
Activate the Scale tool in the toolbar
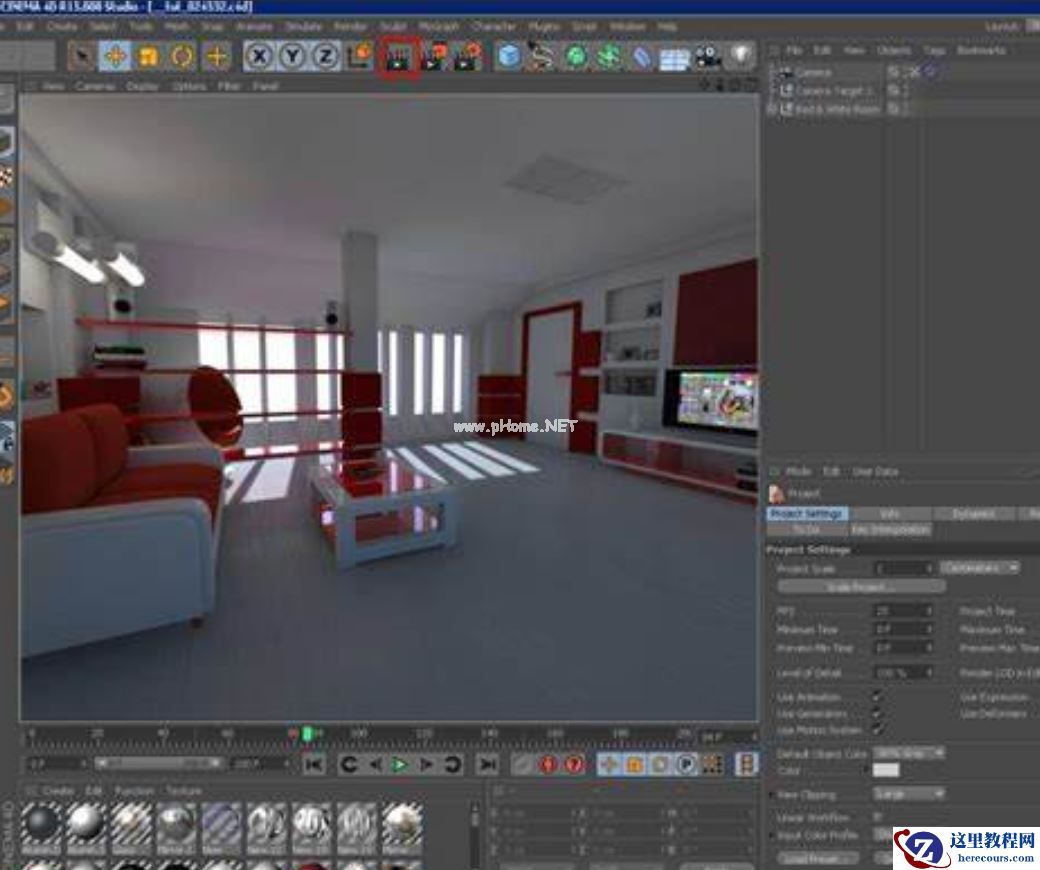point(149,57)
